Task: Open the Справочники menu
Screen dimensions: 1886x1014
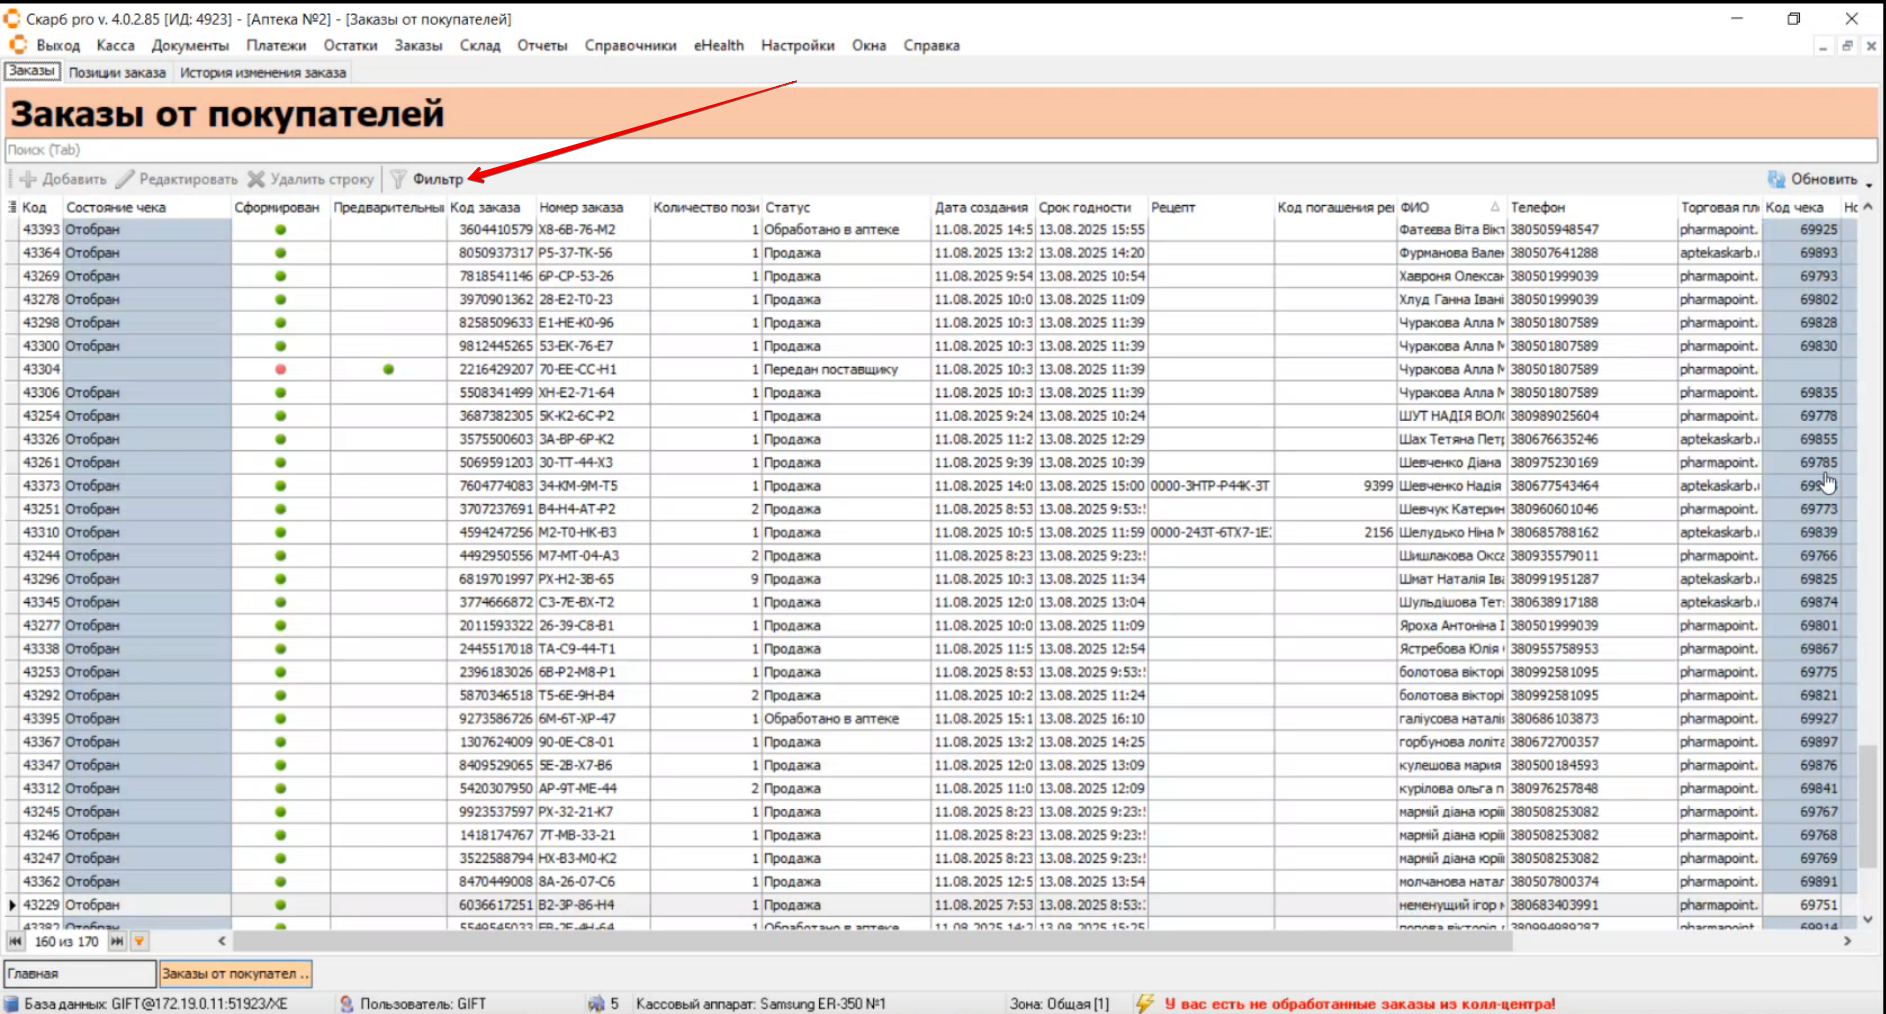Action: coord(630,45)
